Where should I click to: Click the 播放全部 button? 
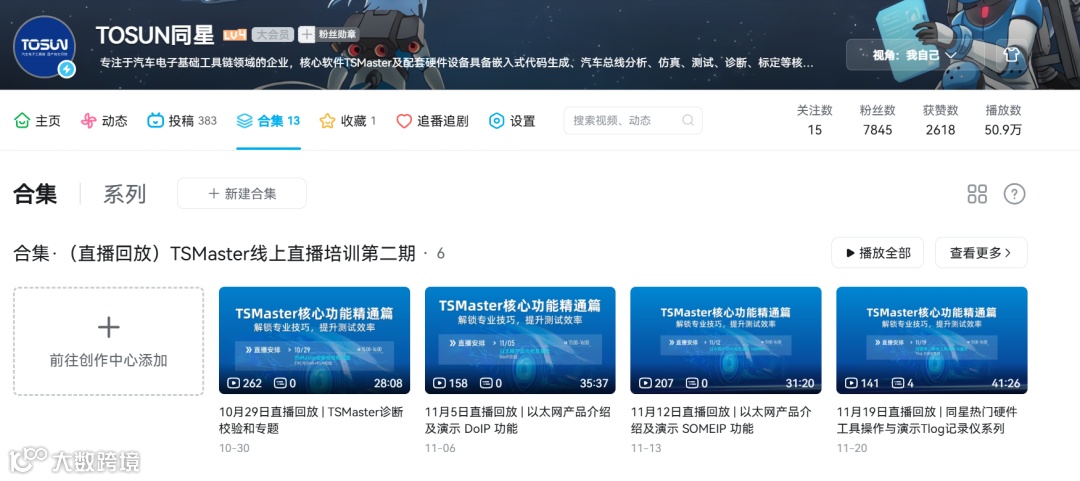[x=878, y=253]
